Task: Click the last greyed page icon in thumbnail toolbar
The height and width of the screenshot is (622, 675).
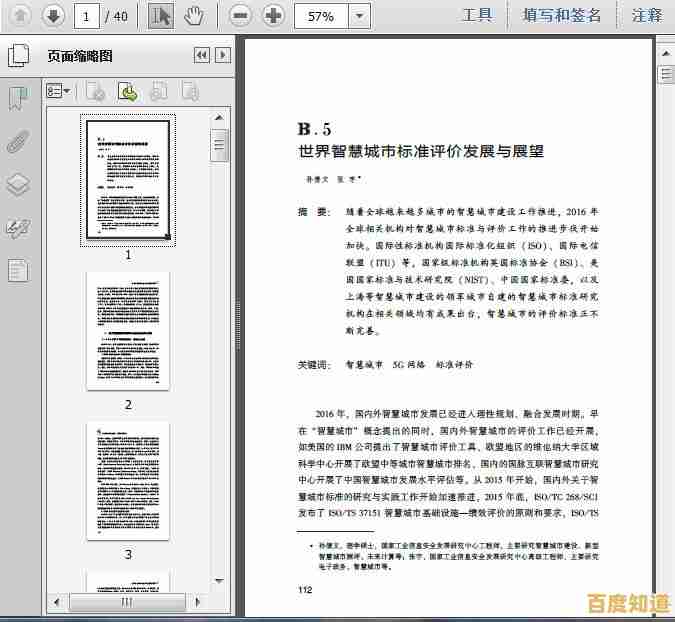Action: click(x=190, y=91)
